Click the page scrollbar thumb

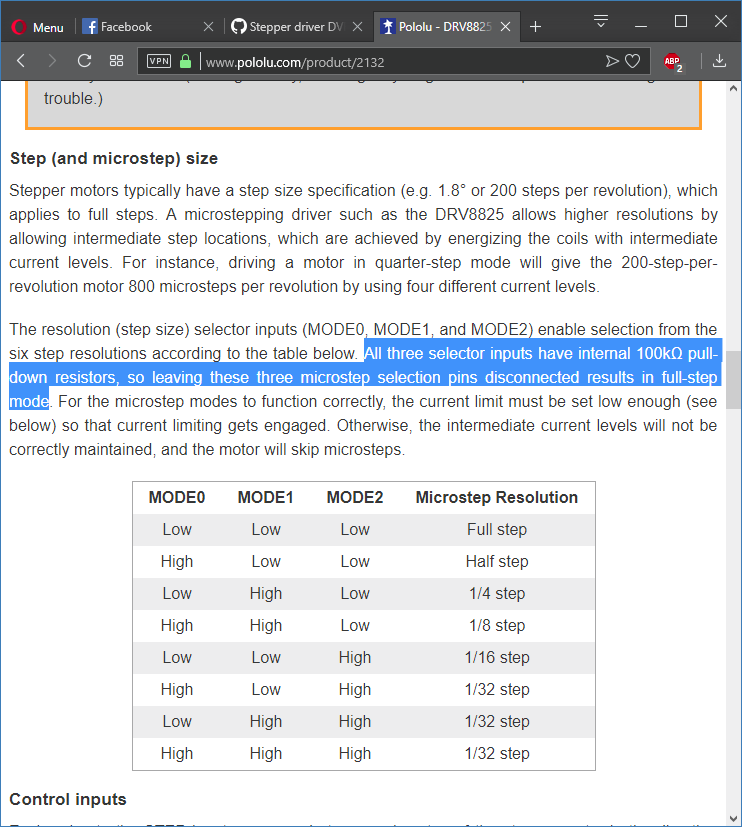[734, 380]
